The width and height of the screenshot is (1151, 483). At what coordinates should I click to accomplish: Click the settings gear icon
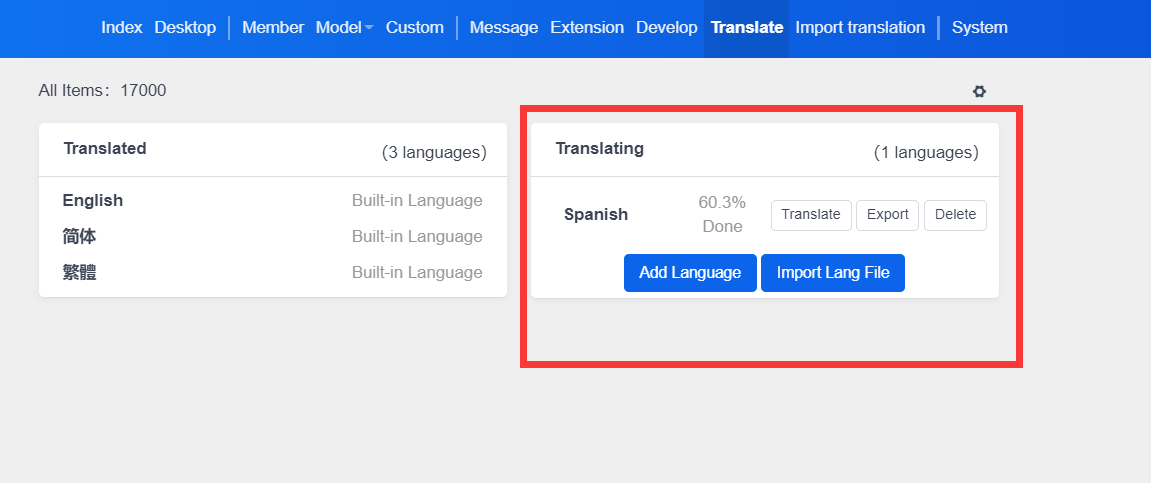[979, 91]
